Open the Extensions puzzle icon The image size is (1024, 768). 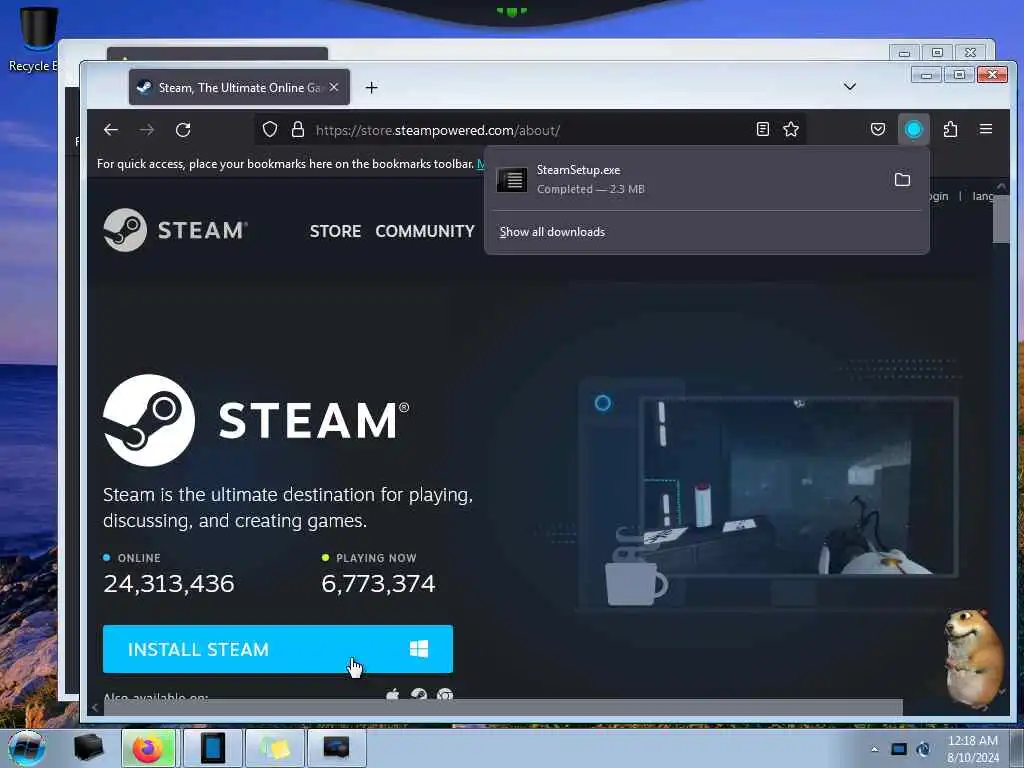point(950,129)
